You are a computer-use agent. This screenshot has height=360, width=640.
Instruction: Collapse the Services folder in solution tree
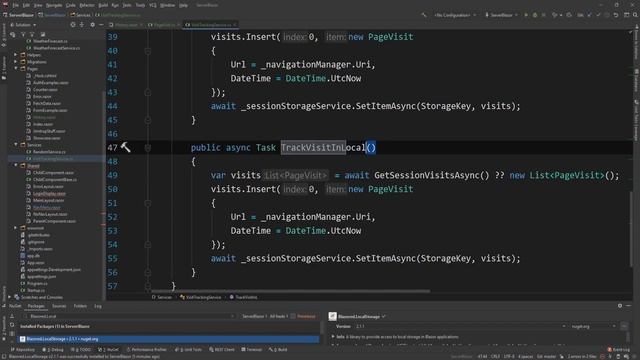point(16,144)
